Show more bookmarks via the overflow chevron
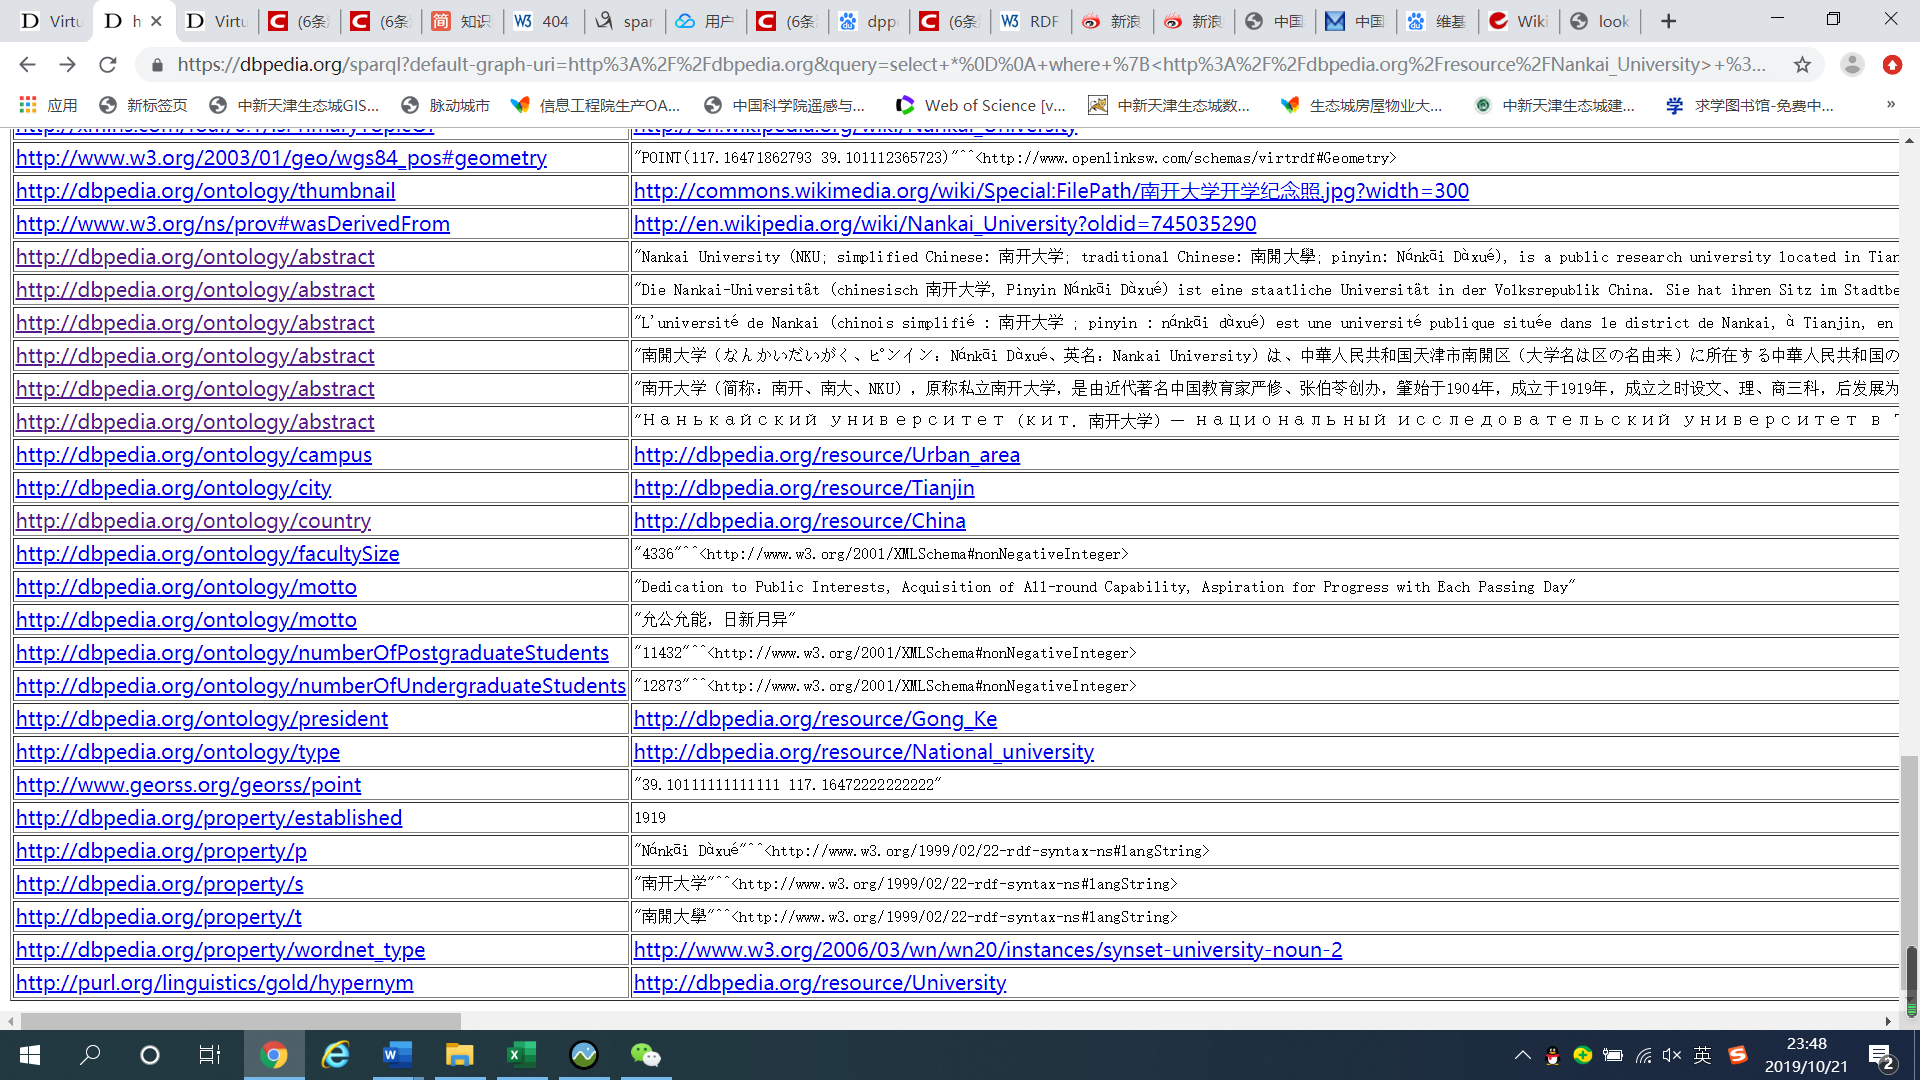This screenshot has width=1920, height=1080. pyautogui.click(x=1890, y=104)
